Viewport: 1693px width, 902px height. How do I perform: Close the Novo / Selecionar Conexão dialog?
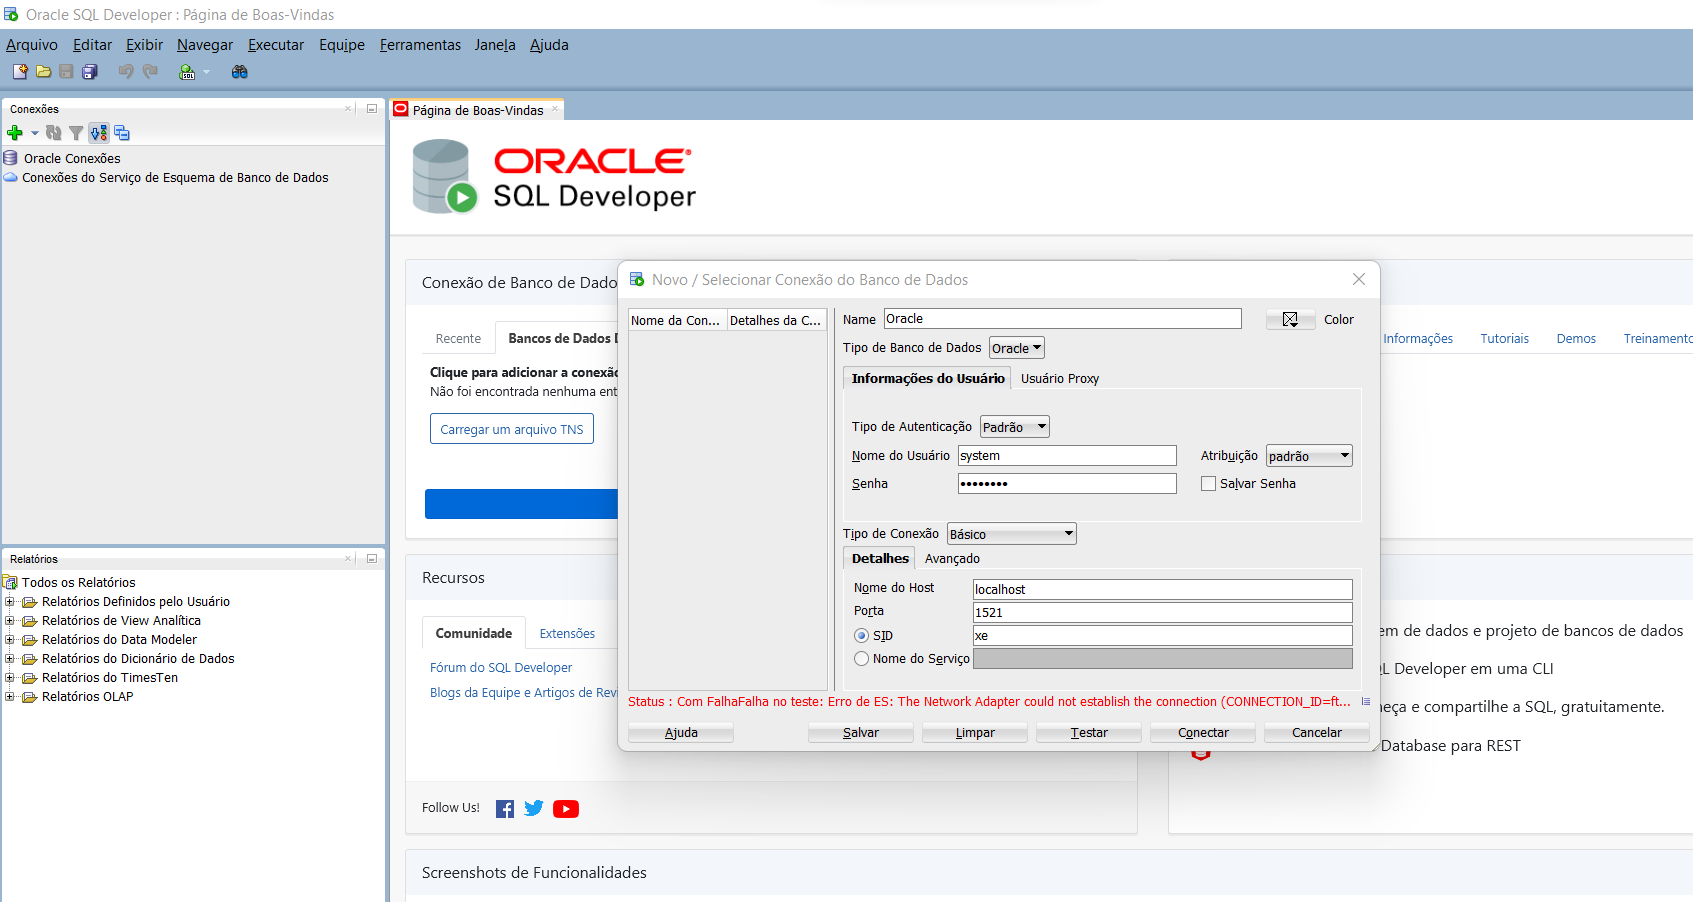(x=1359, y=279)
